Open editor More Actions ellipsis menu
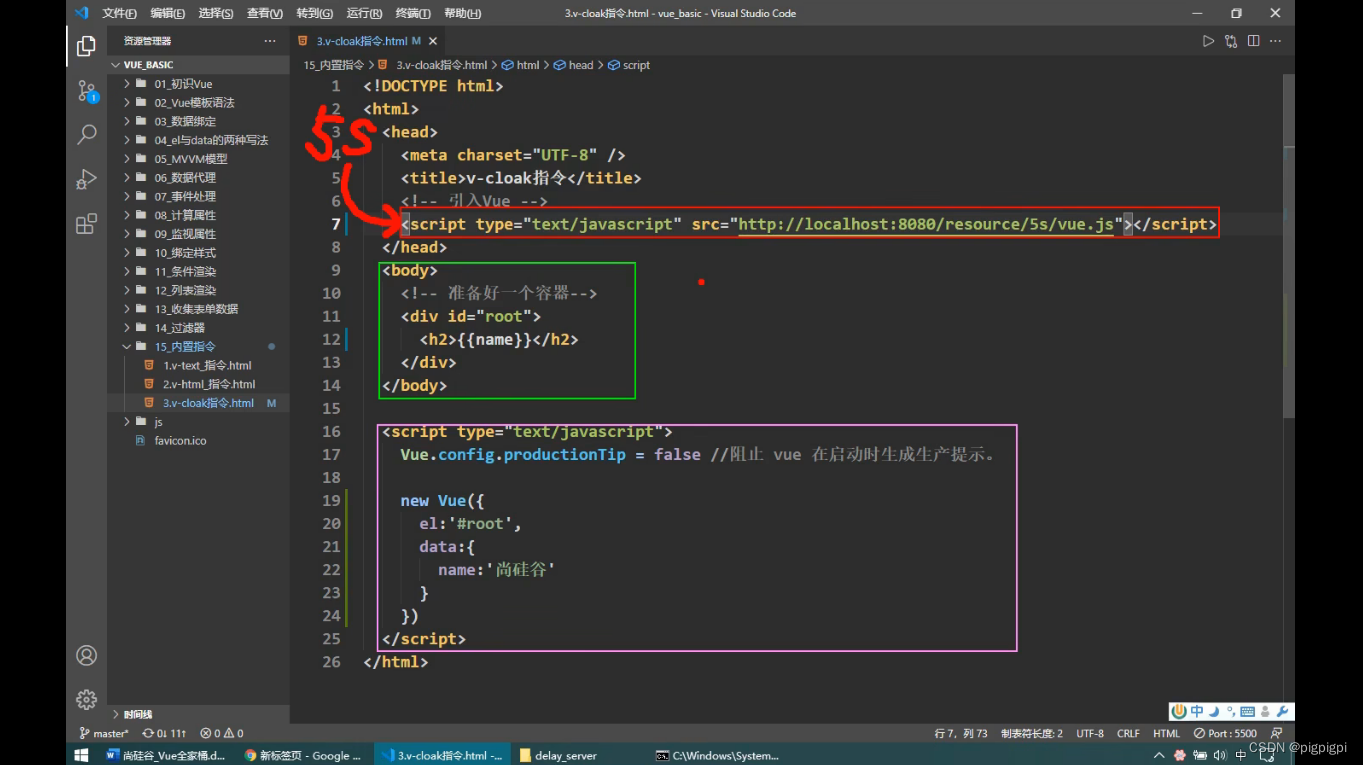The width and height of the screenshot is (1363, 765). 1276,41
